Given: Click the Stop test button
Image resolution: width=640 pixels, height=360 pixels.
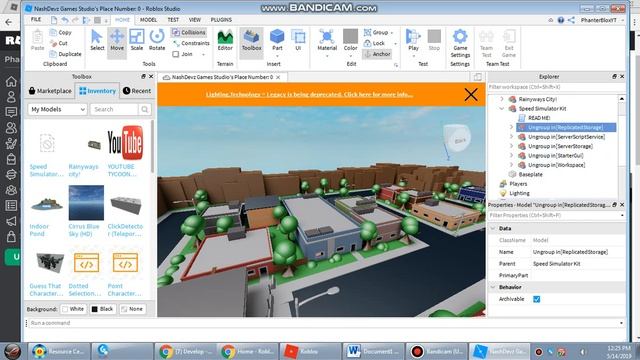Looking at the screenshot, I should [434, 40].
